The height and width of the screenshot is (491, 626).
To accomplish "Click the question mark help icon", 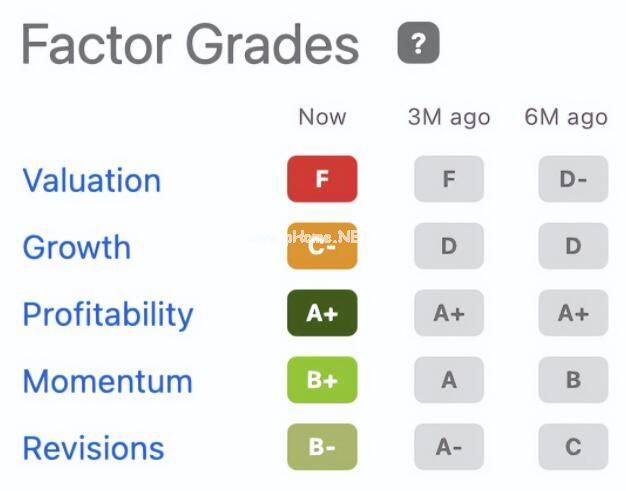I will (x=418, y=43).
